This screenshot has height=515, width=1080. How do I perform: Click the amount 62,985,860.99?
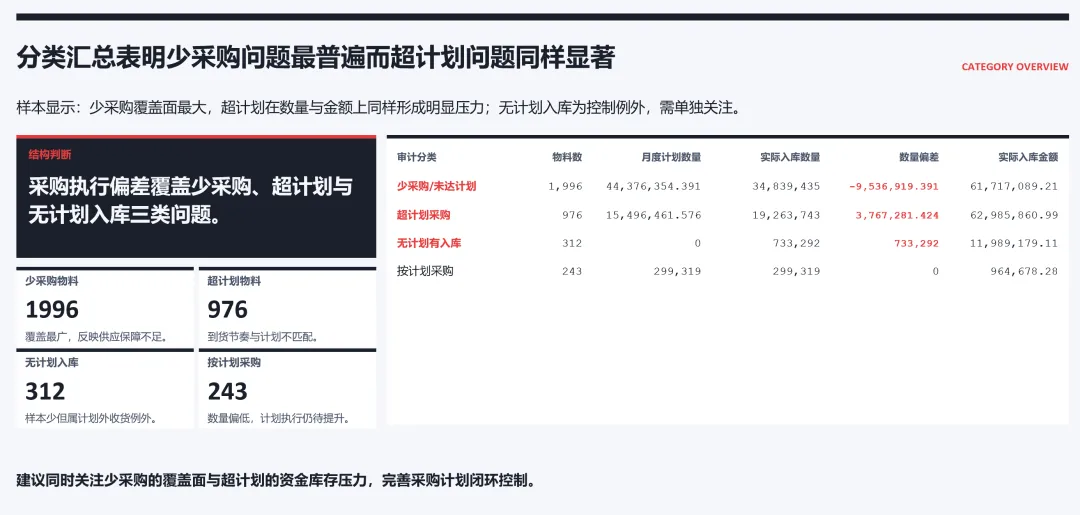(x=1015, y=216)
